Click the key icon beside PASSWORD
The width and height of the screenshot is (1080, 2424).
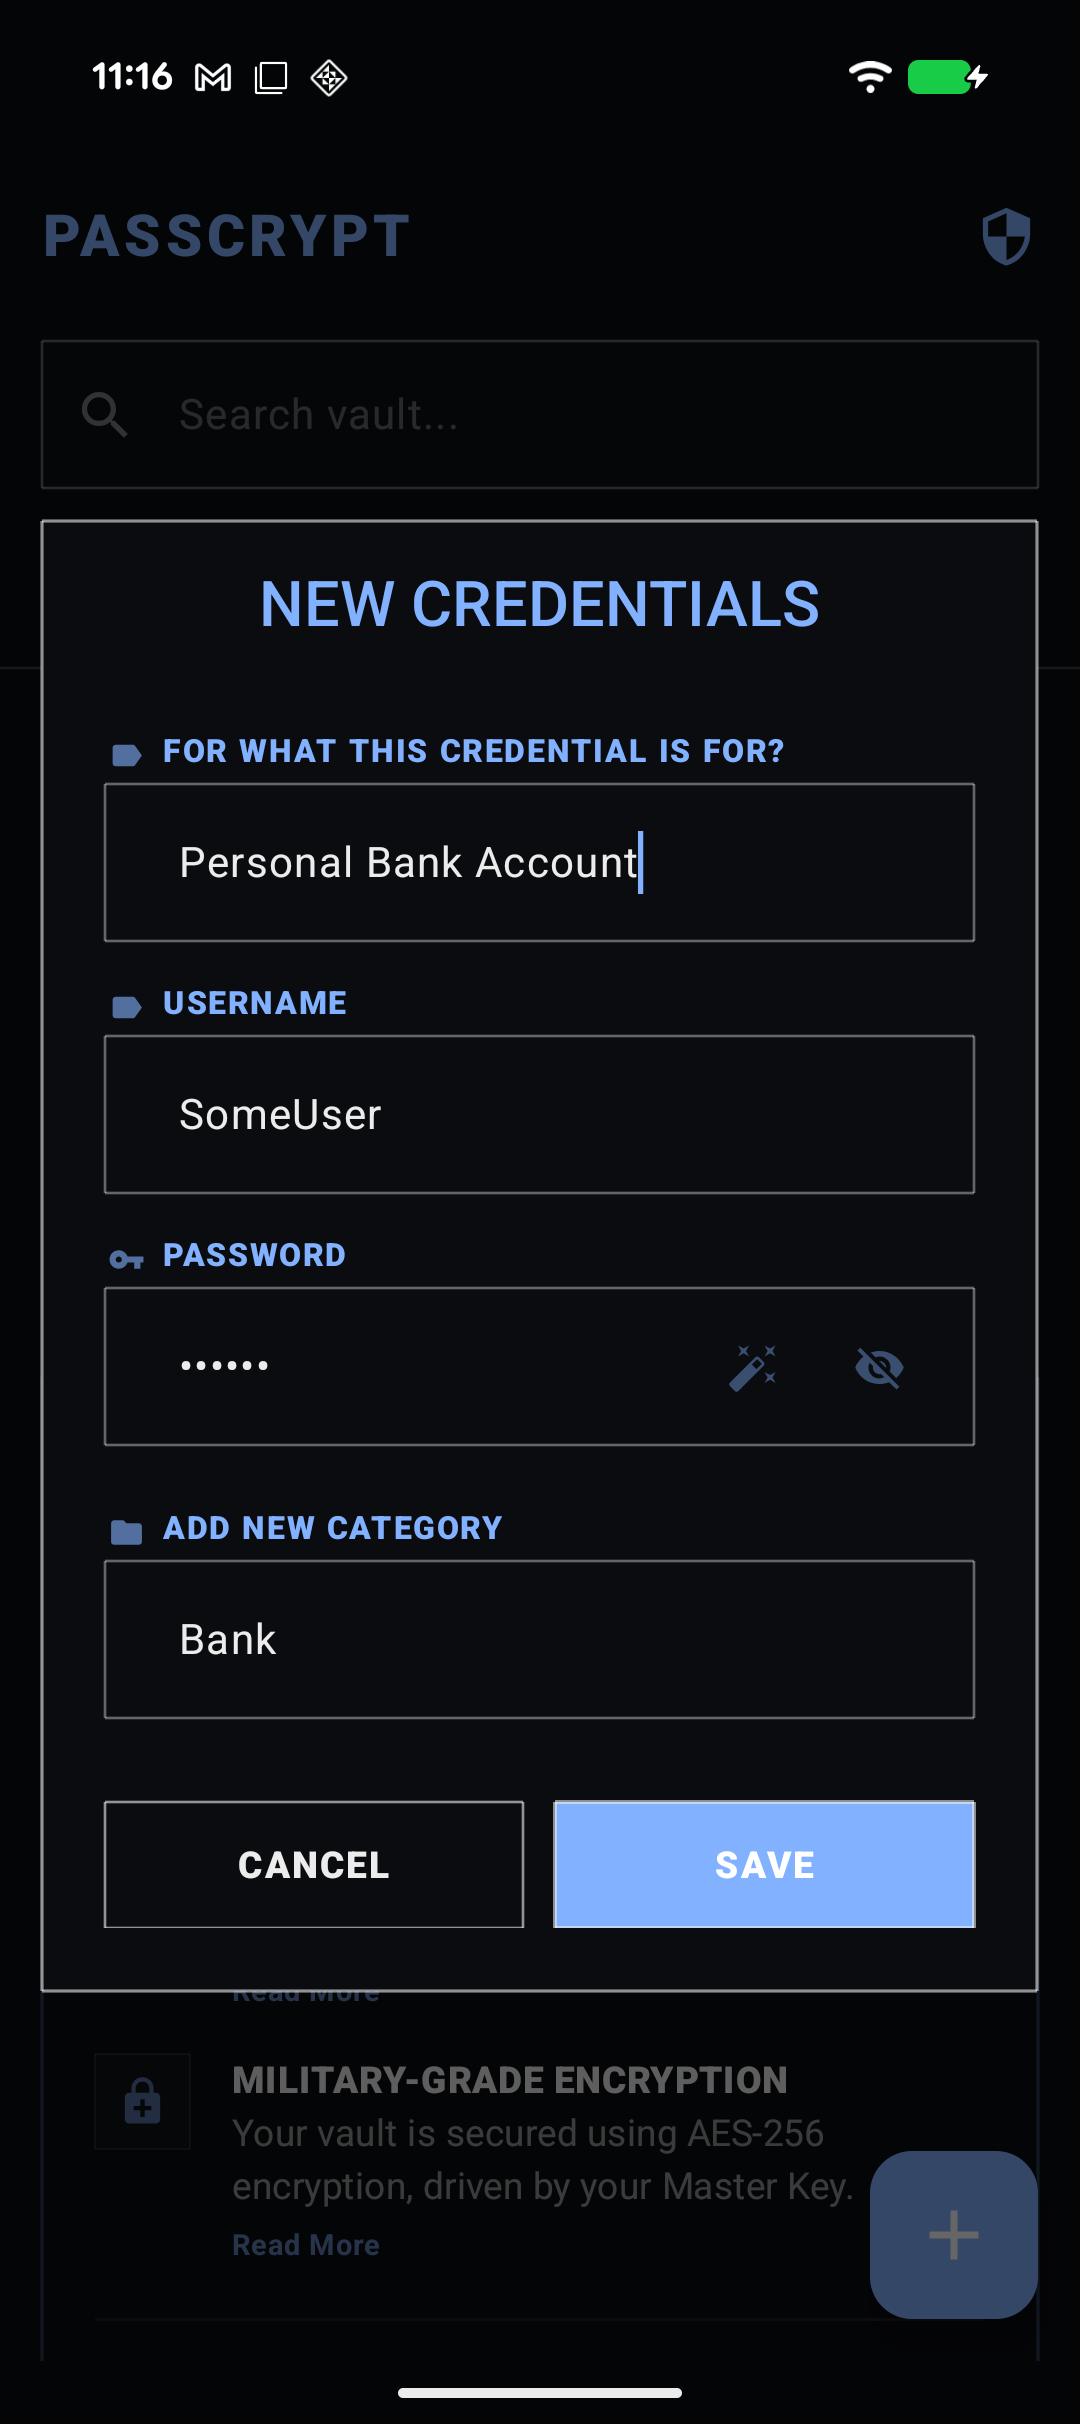coord(127,1257)
